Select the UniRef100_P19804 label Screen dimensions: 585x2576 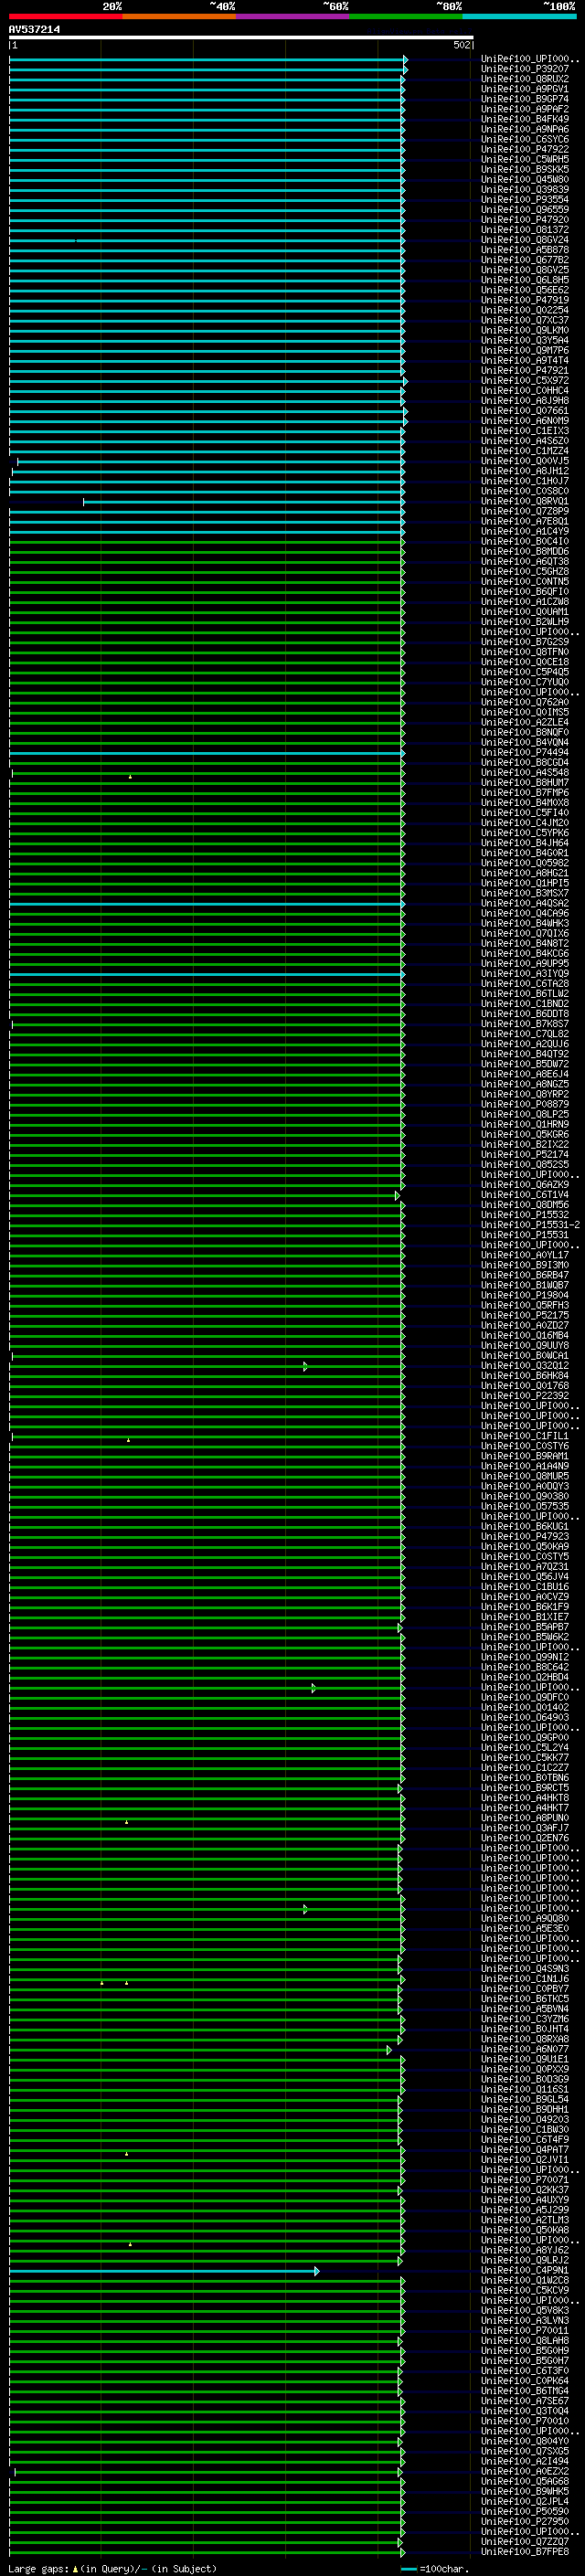(525, 1295)
